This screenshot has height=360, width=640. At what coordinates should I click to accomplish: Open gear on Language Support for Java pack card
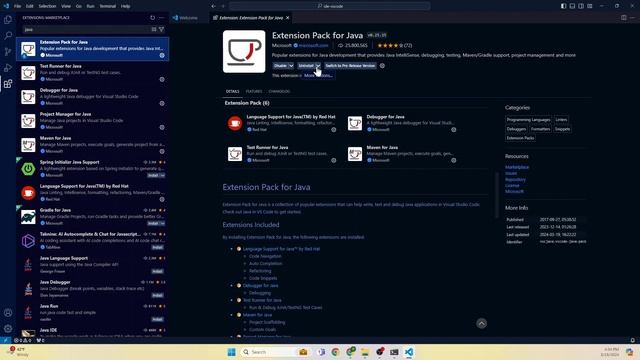[x=333, y=130]
